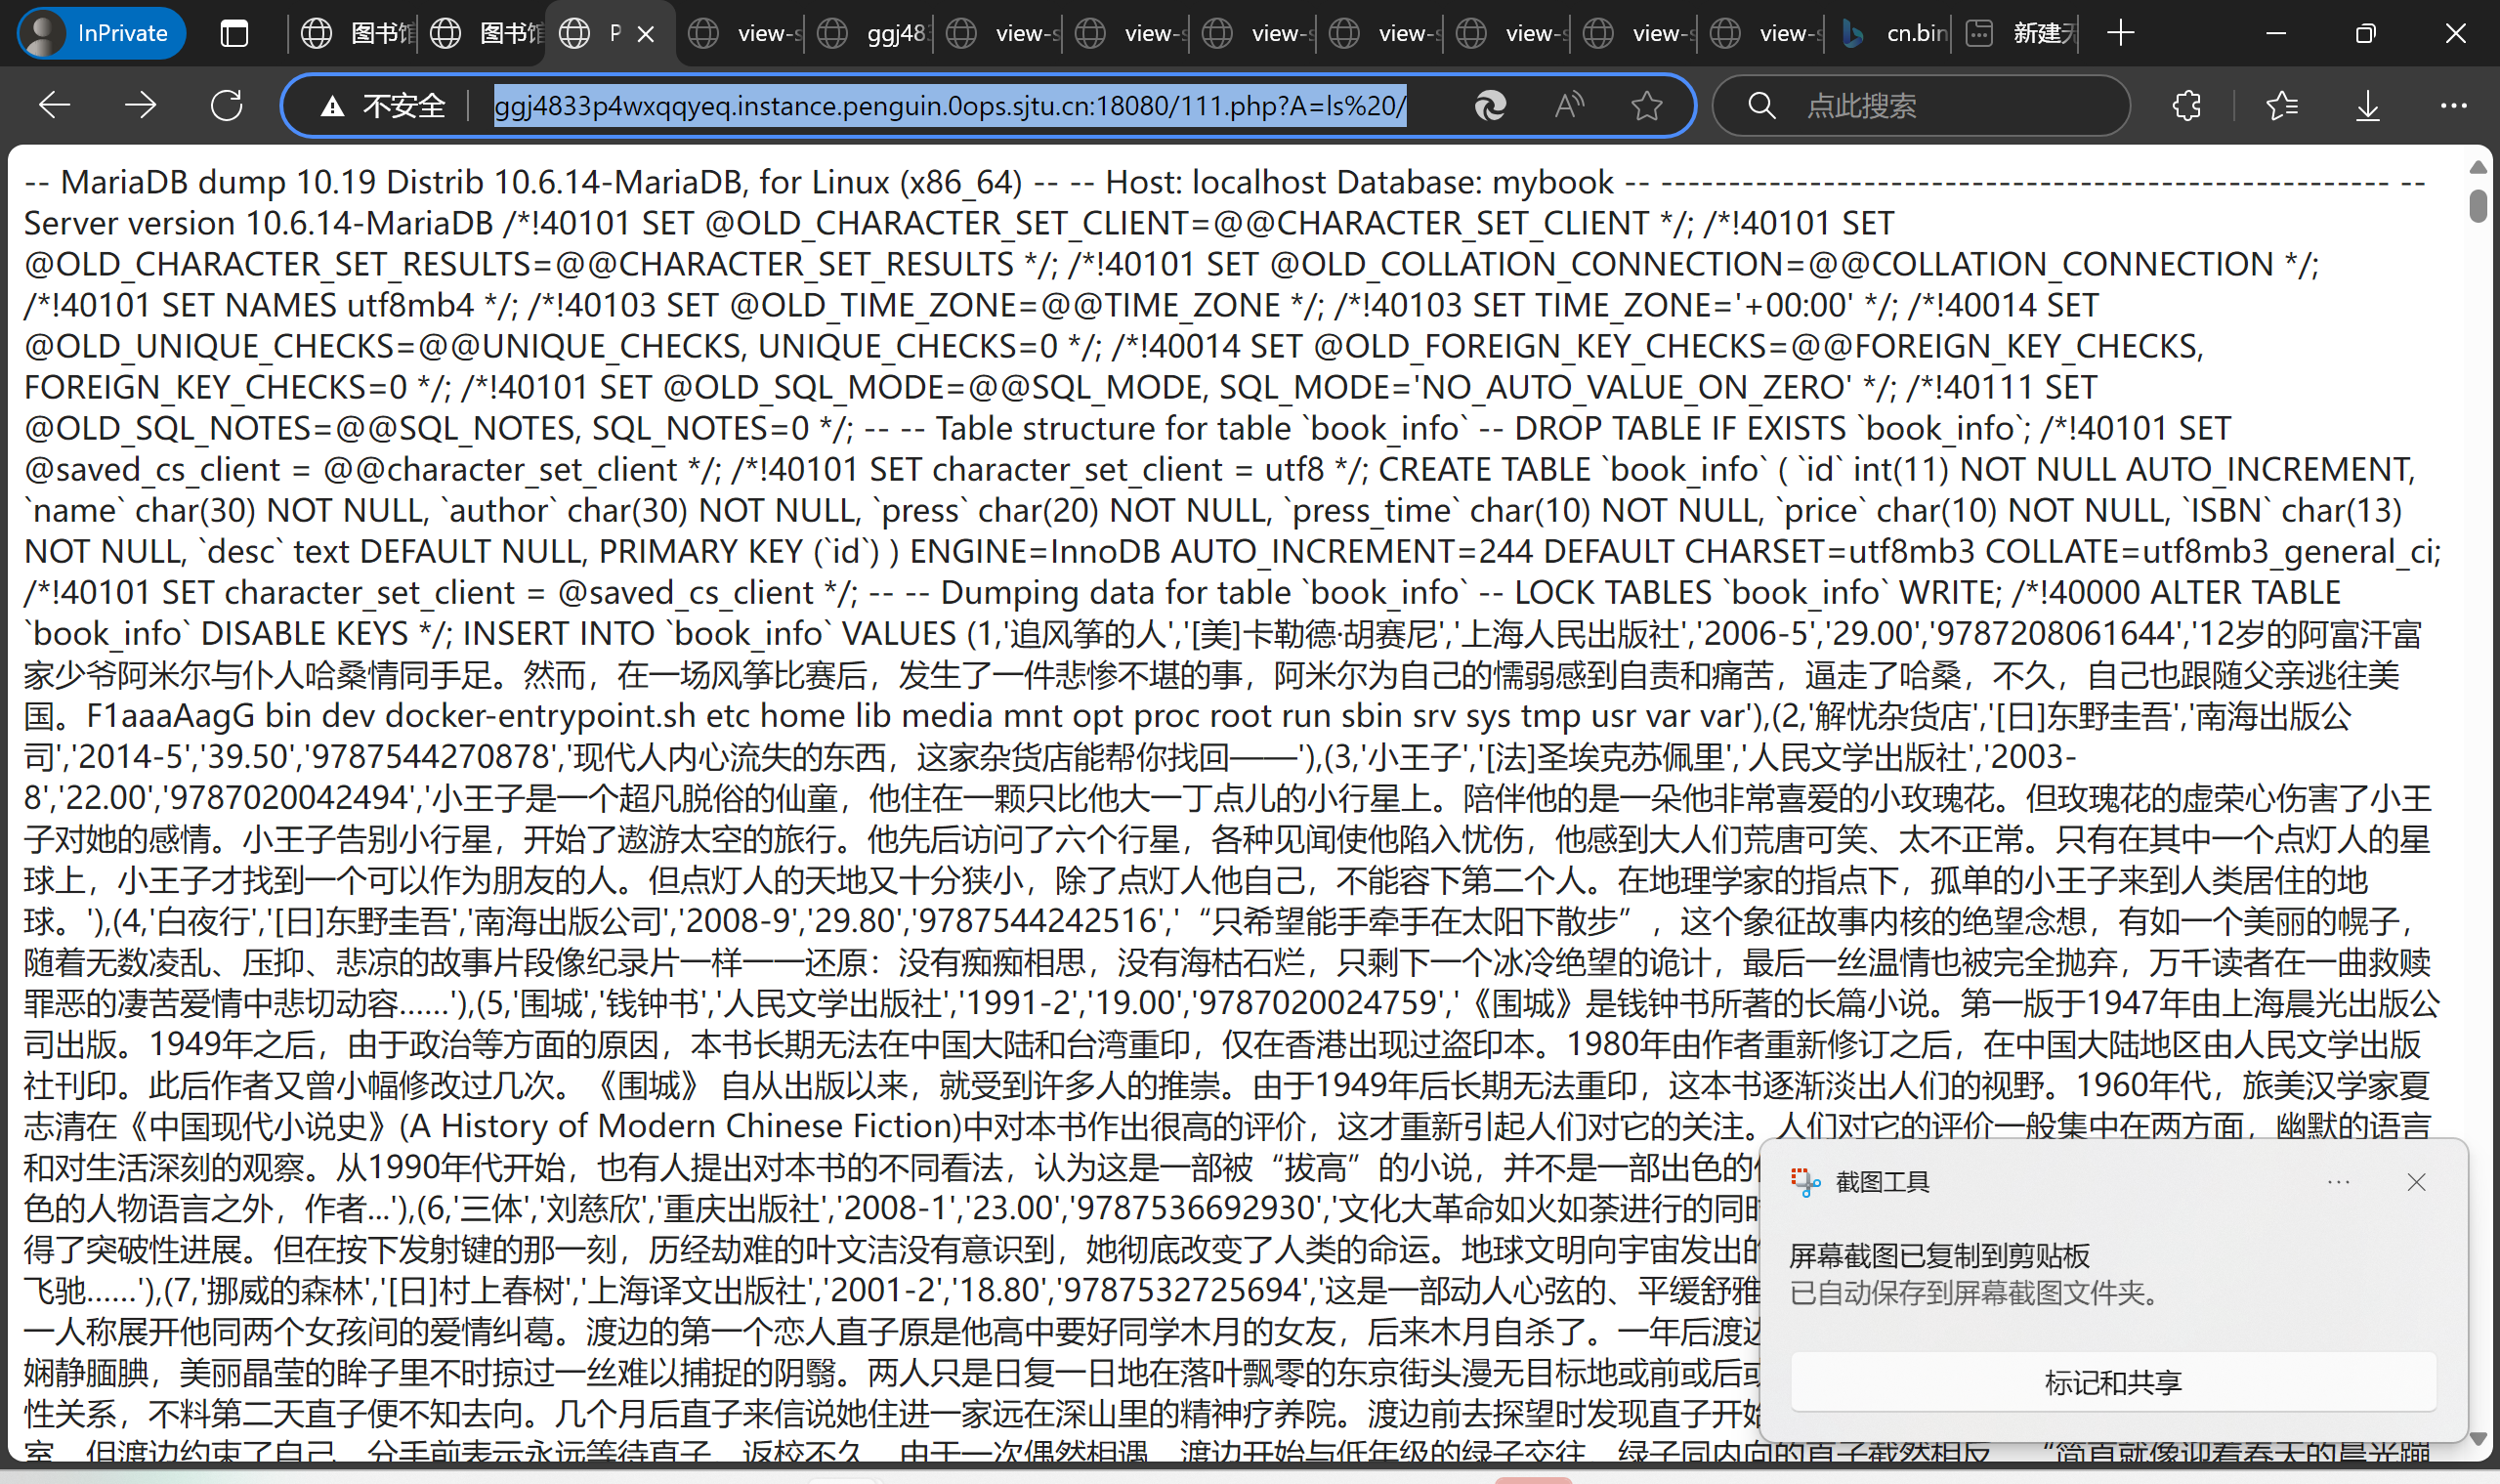
Task: Click the browser Back arrow
Action: pyautogui.click(x=54, y=105)
